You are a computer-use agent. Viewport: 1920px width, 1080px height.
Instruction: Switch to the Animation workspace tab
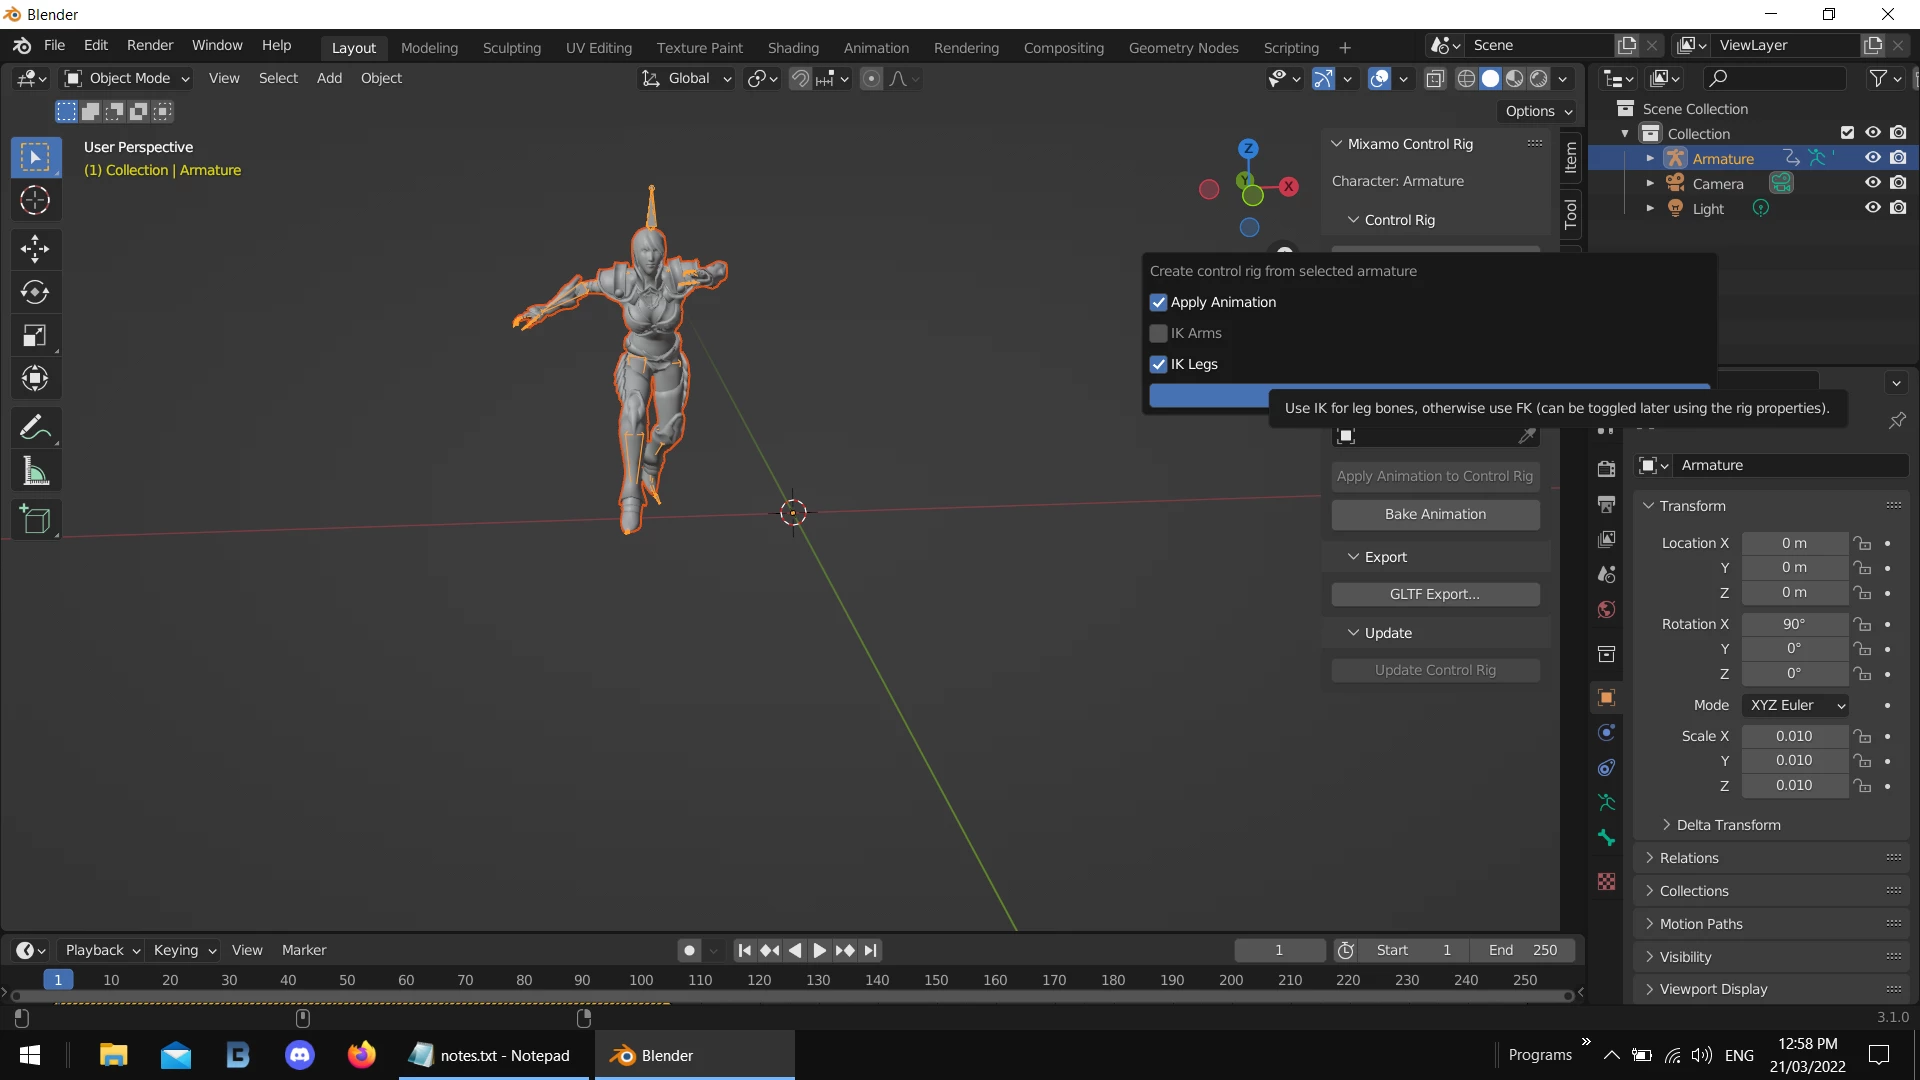875,48
